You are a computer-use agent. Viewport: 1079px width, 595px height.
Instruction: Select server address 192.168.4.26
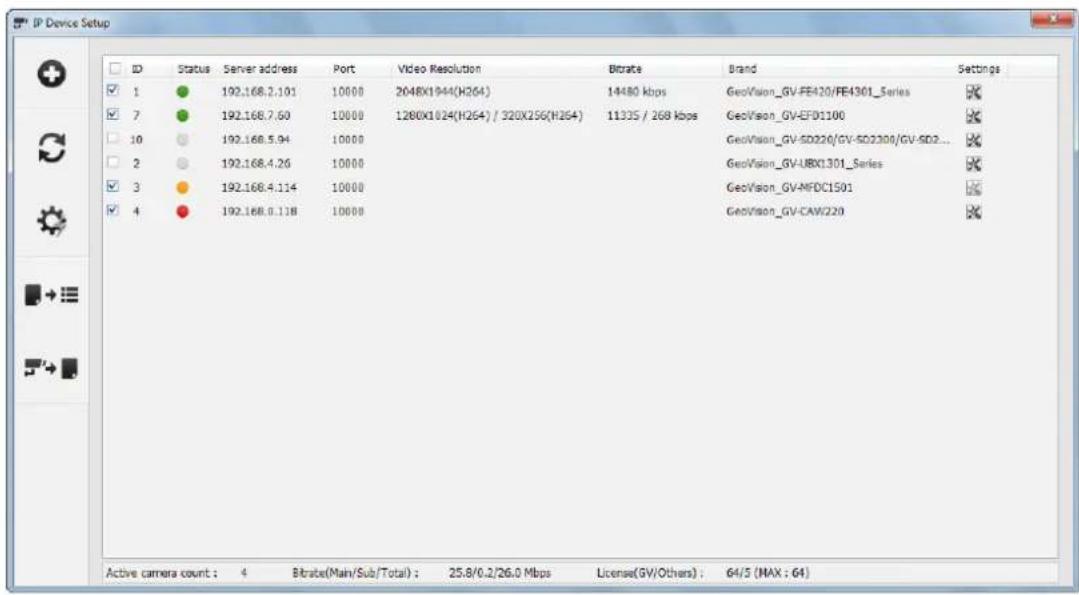255,164
